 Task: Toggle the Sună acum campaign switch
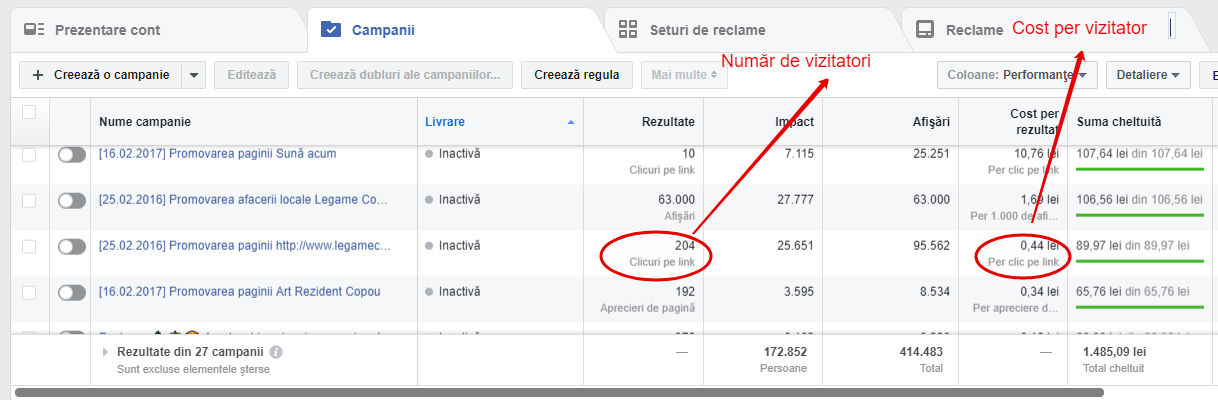click(72, 154)
